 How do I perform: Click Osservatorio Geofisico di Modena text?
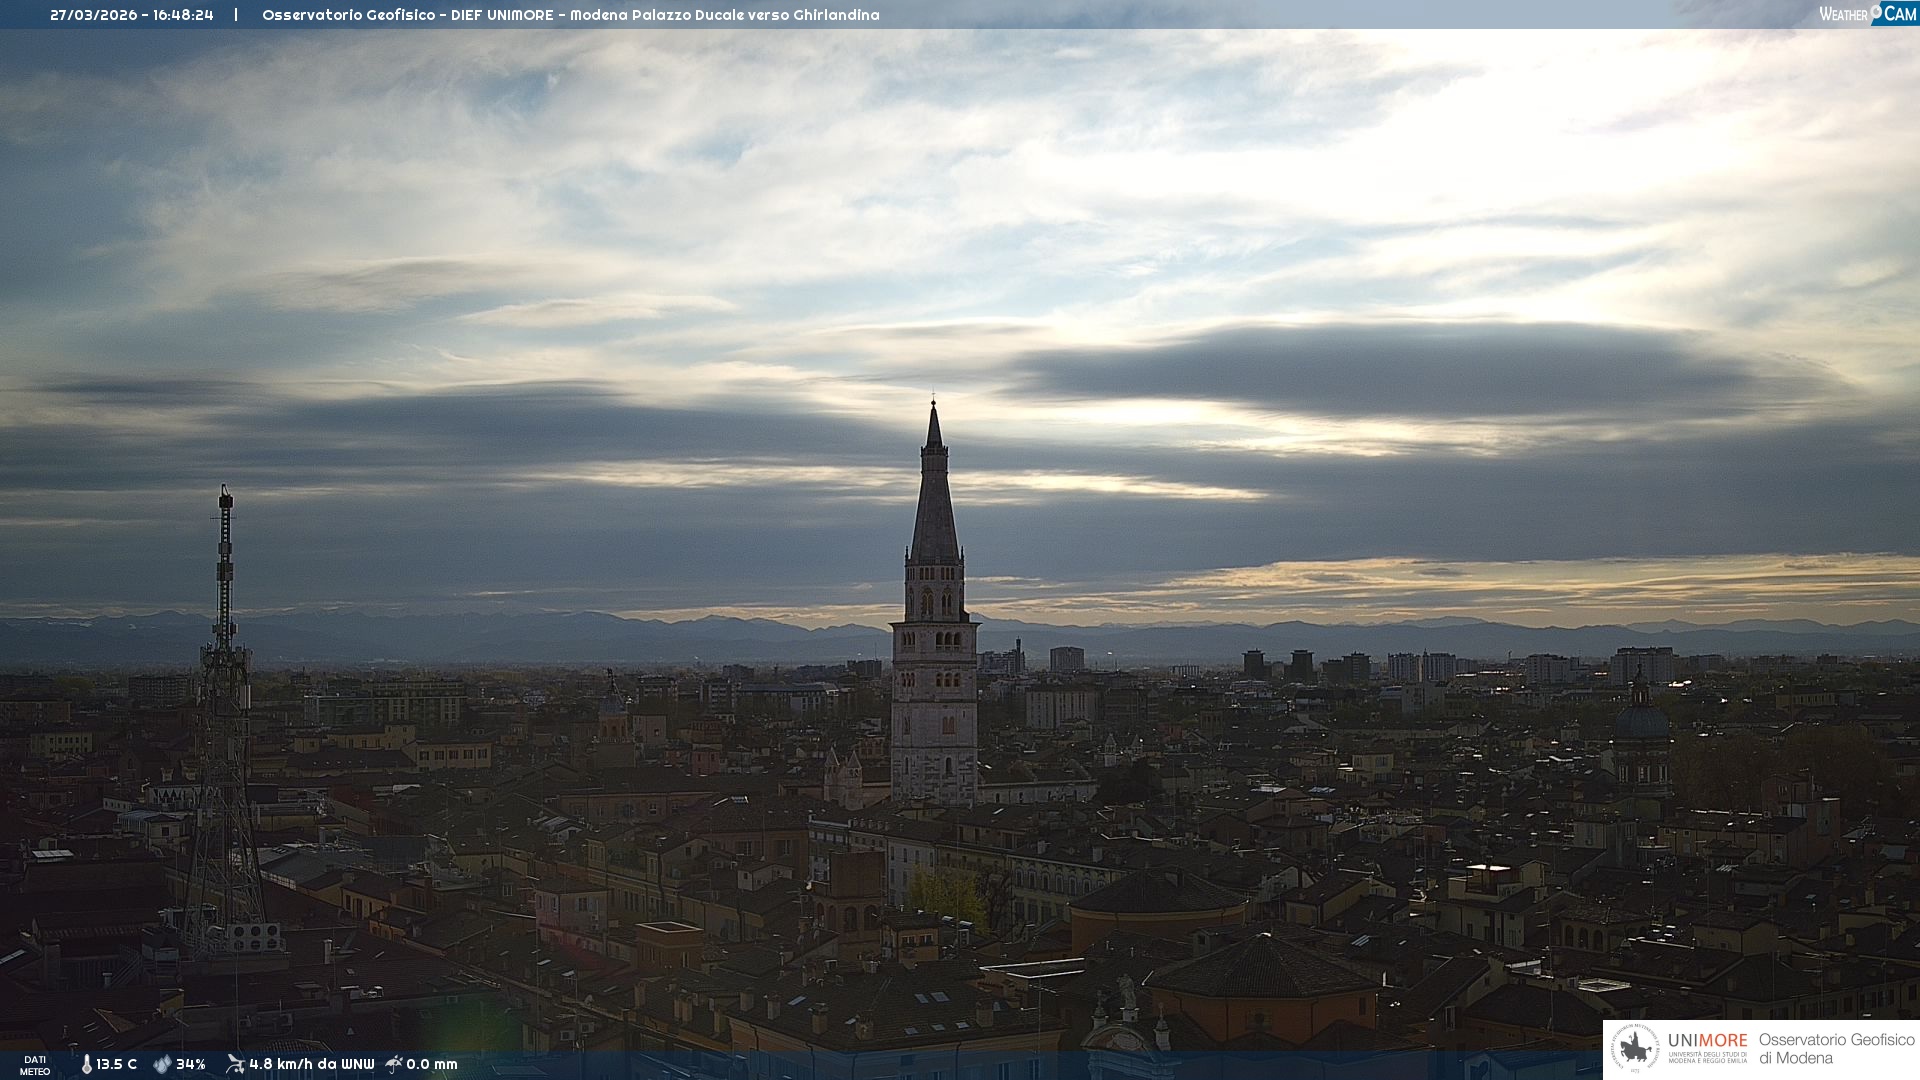1836,1048
